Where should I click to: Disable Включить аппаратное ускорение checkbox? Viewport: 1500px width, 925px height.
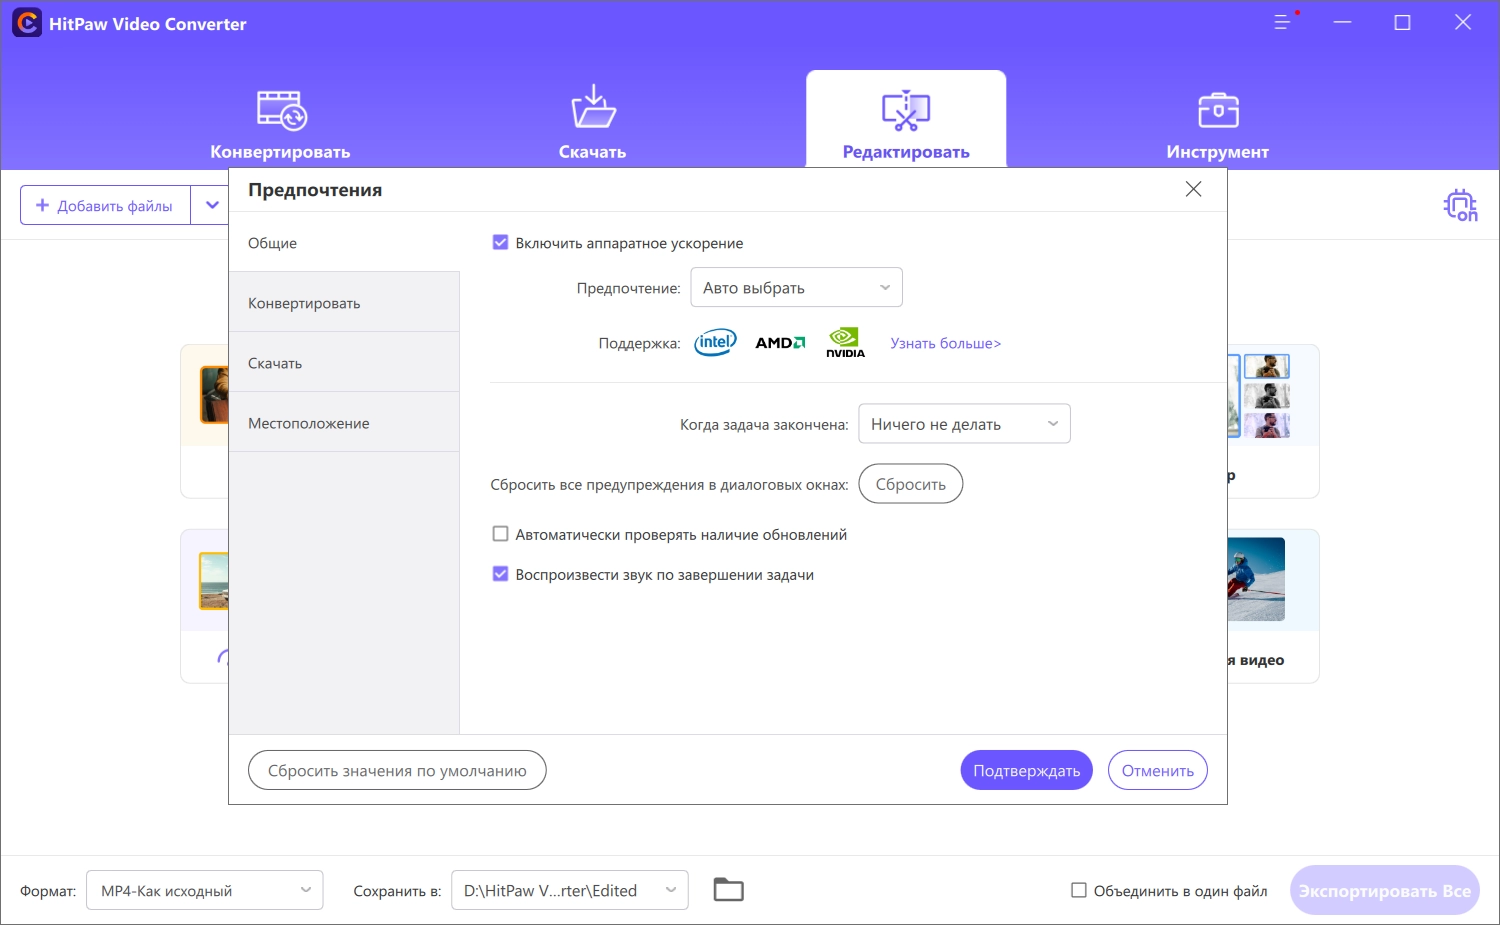pos(501,243)
